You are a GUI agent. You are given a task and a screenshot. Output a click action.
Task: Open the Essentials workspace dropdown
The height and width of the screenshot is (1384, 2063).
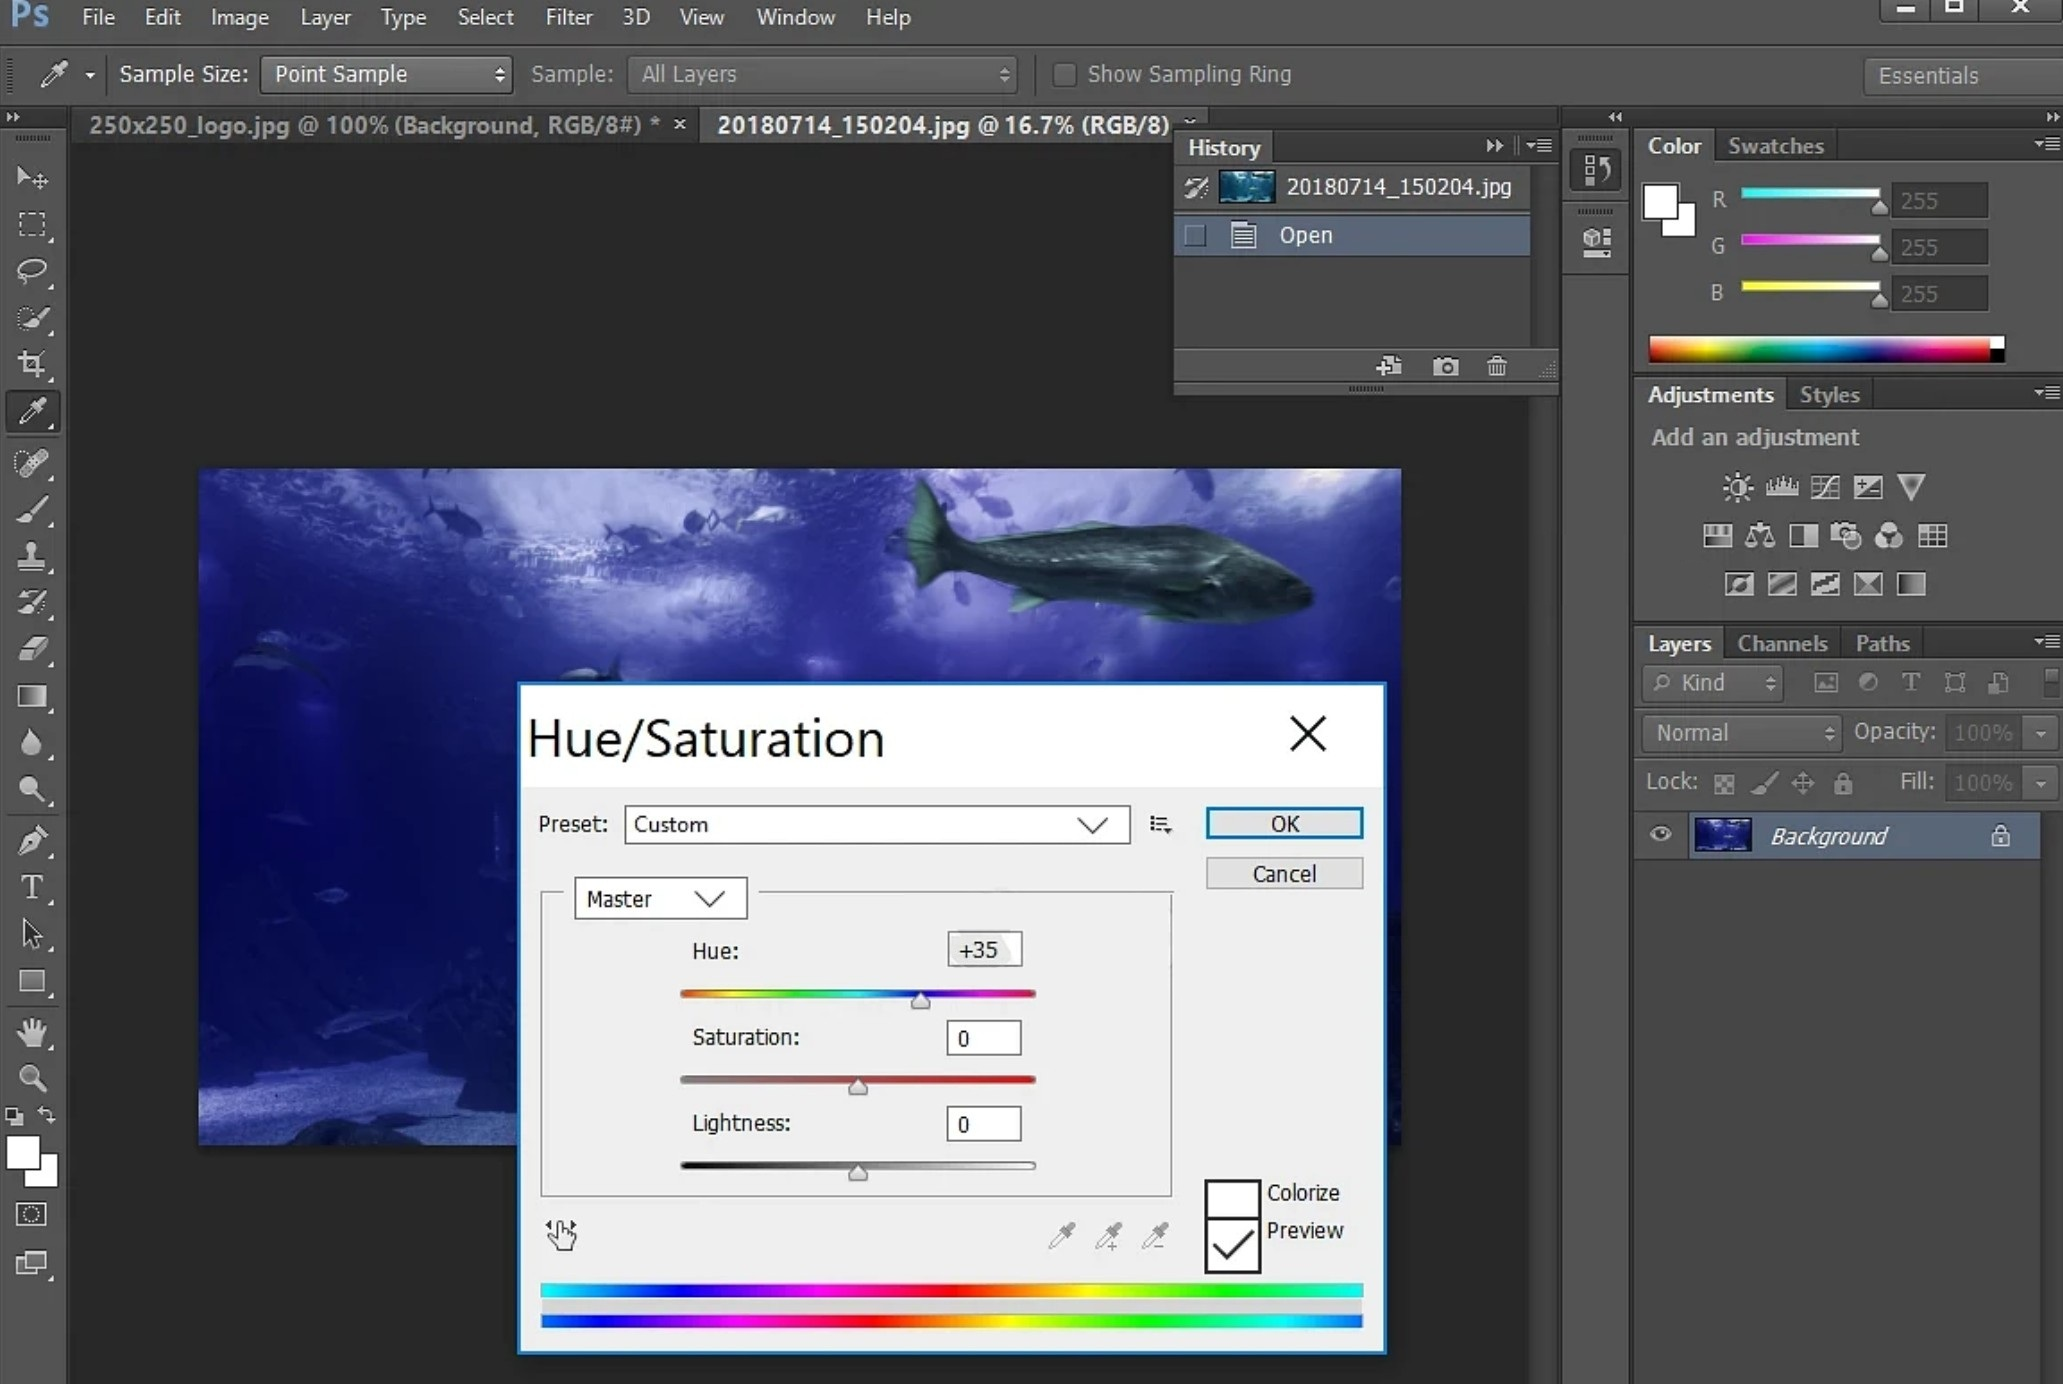point(1962,75)
